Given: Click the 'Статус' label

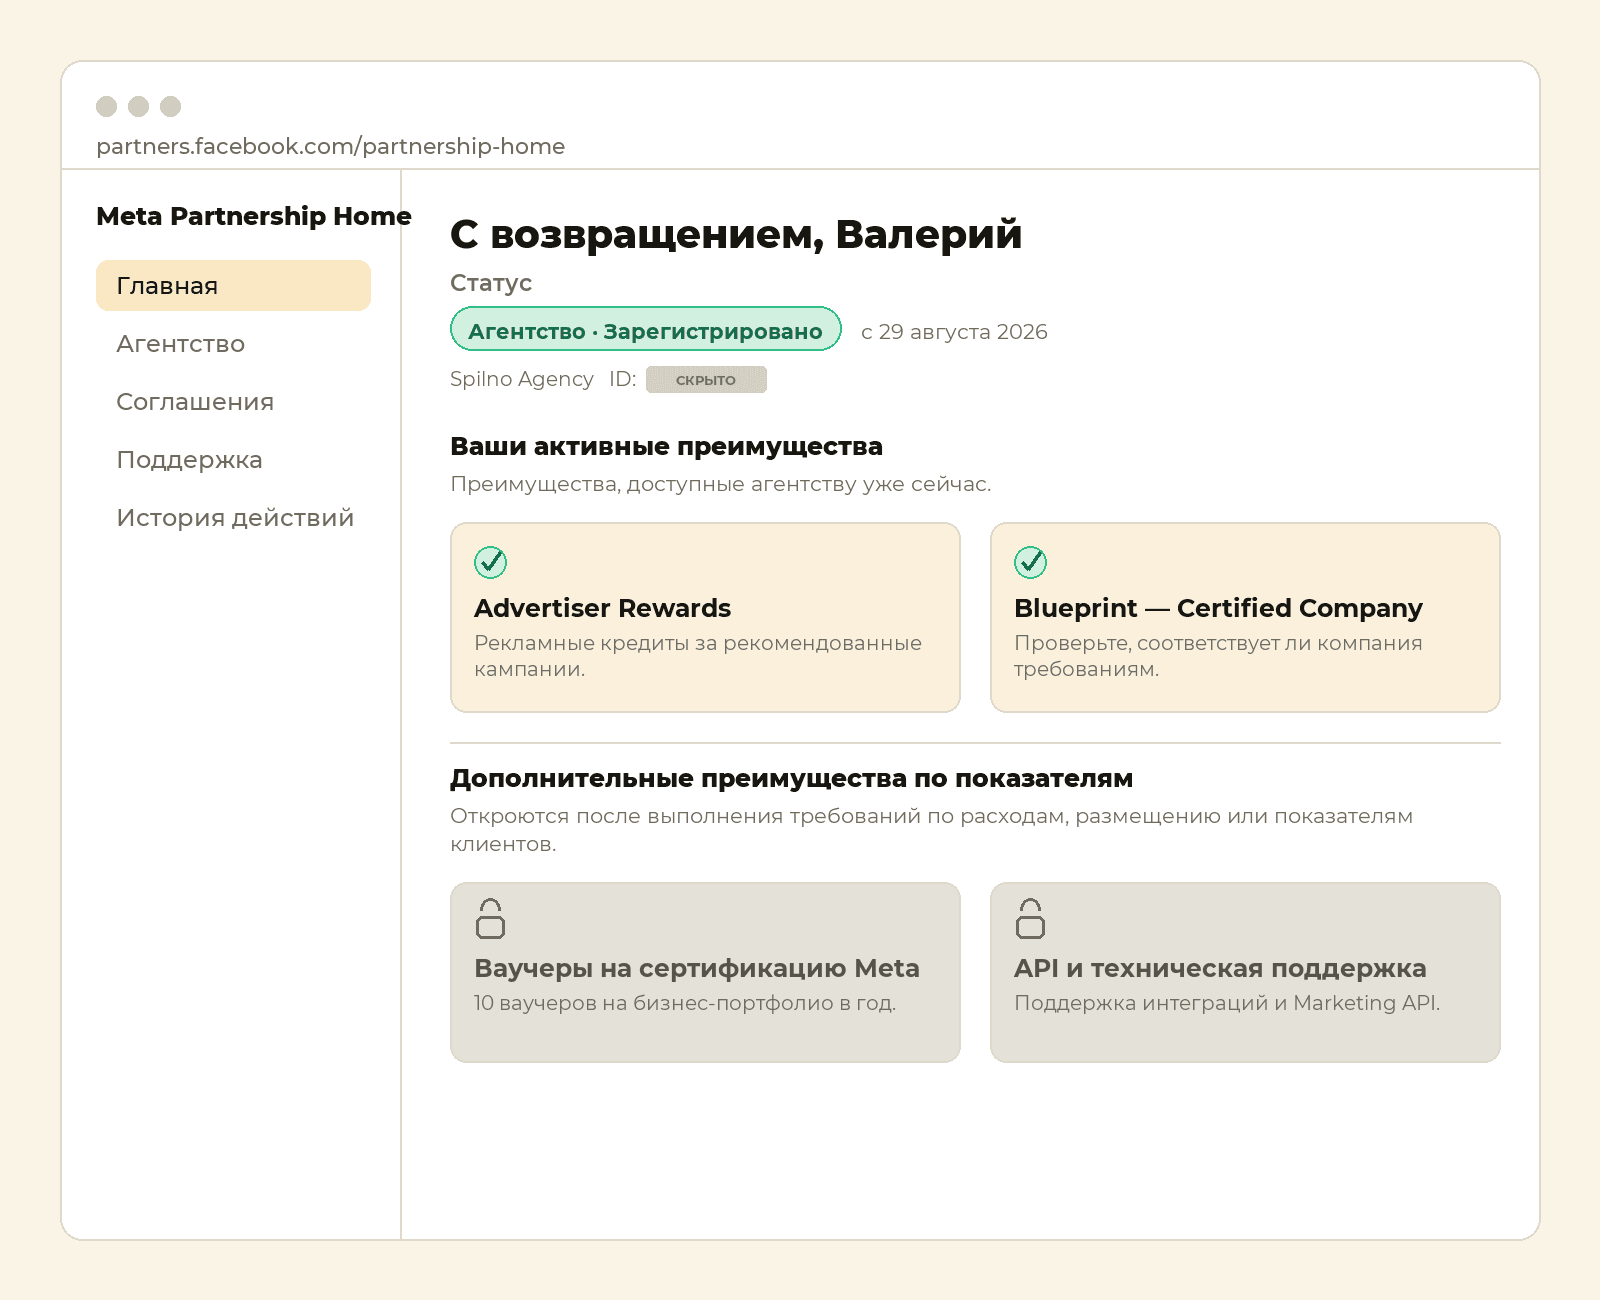Looking at the screenshot, I should click(x=491, y=283).
